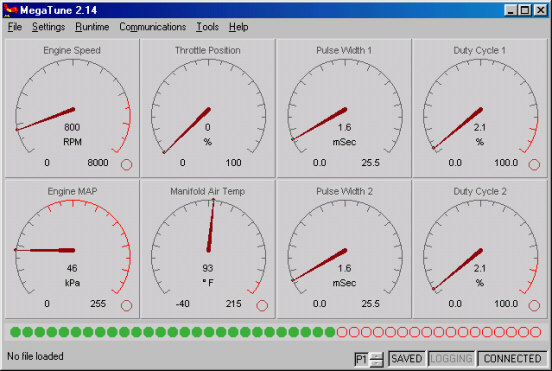Click the page stepper down arrow next to P1

377,363
